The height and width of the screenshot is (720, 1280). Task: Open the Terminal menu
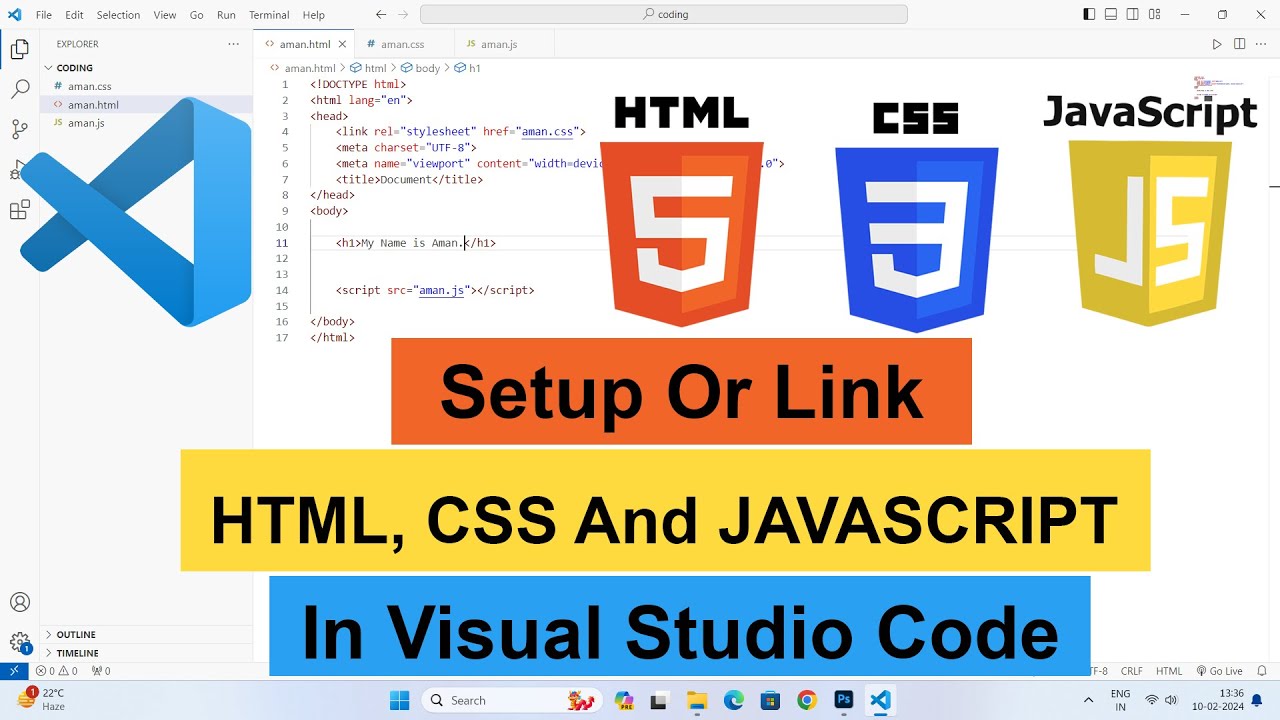[x=269, y=15]
